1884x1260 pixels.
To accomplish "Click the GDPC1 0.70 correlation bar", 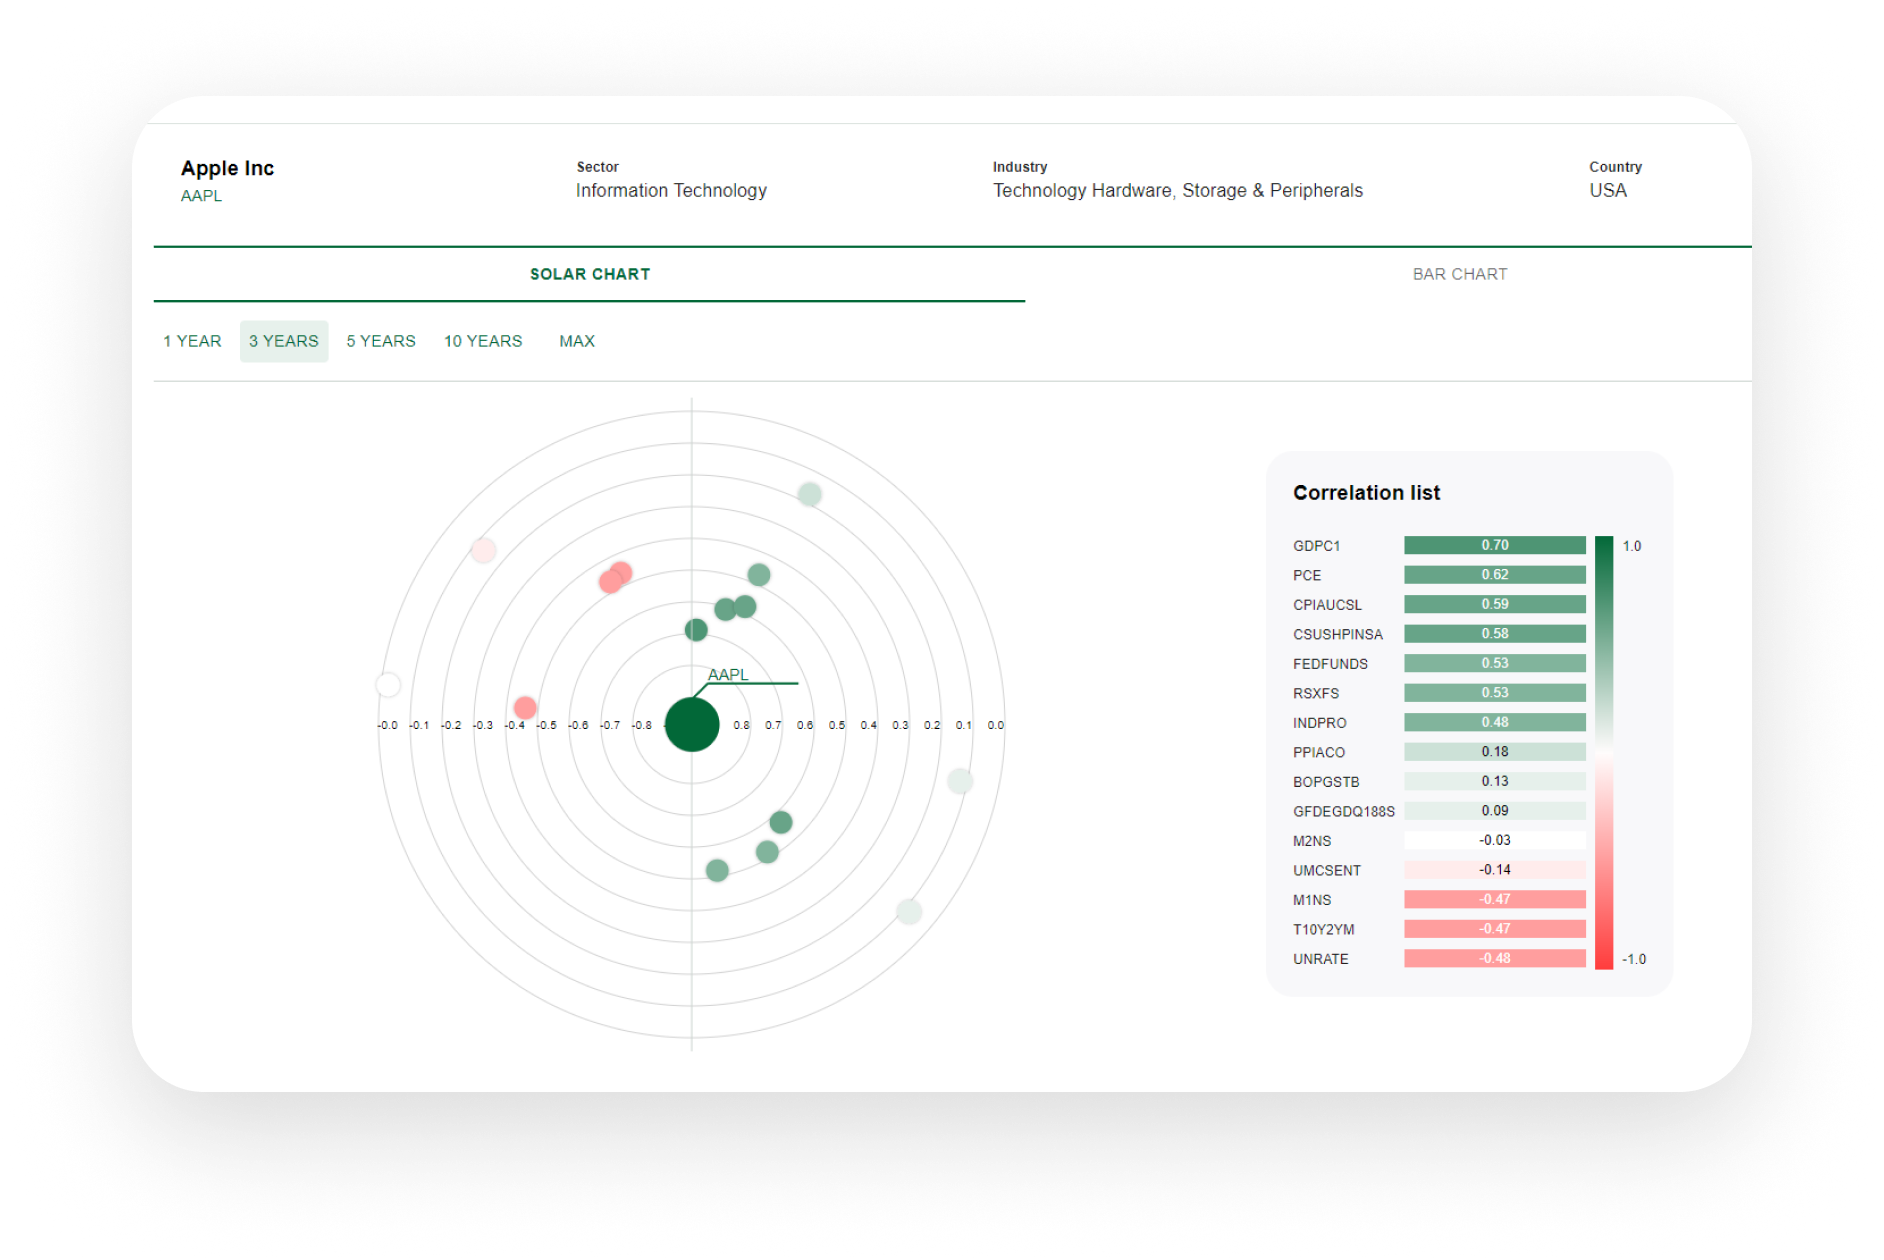I will (1494, 545).
